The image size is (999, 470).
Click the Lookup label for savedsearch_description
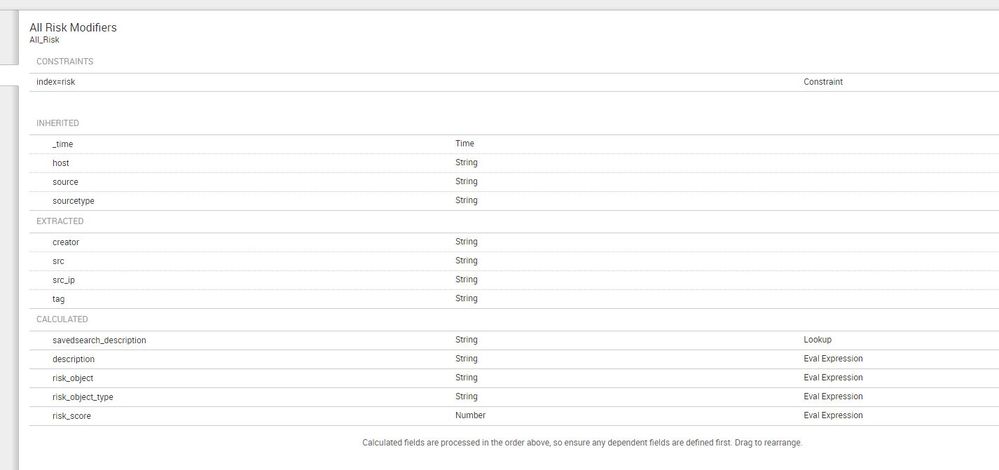click(x=818, y=340)
